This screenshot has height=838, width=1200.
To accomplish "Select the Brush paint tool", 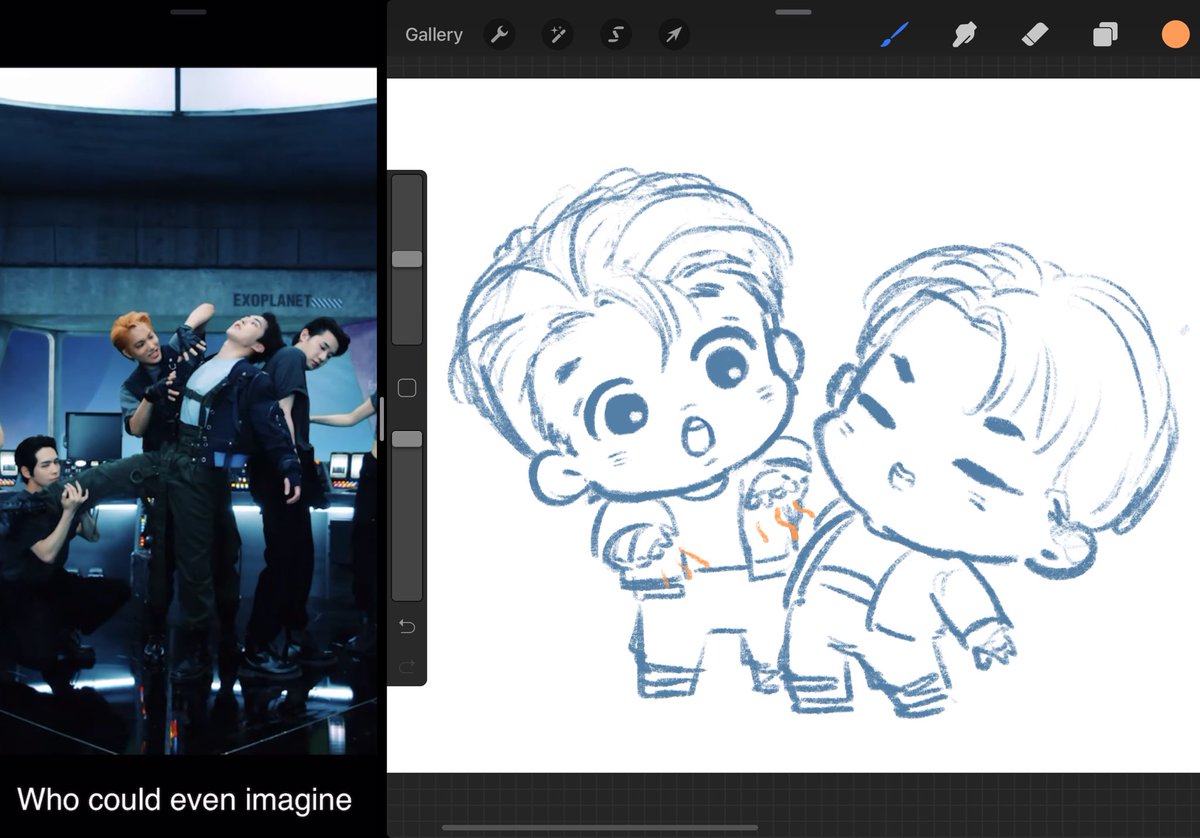I will 894,35.
